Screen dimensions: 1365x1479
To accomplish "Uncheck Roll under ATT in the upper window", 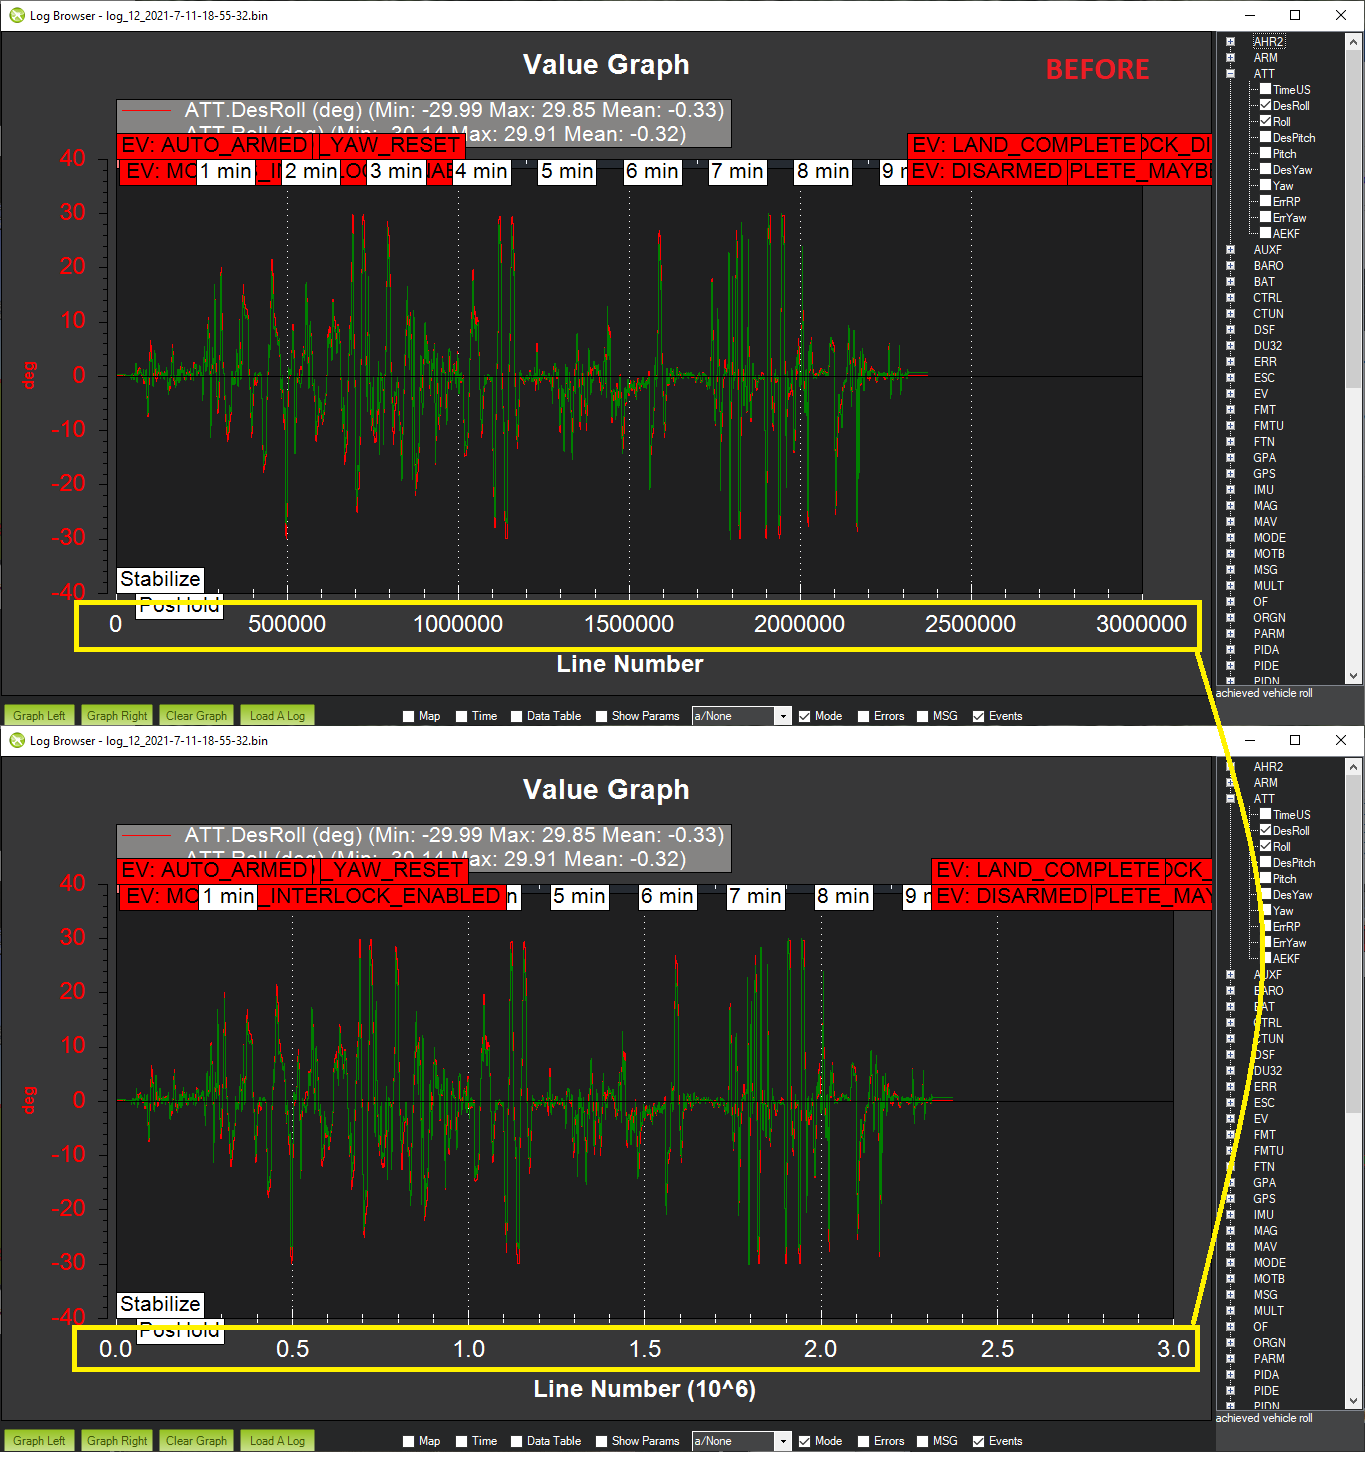I will click(1265, 121).
